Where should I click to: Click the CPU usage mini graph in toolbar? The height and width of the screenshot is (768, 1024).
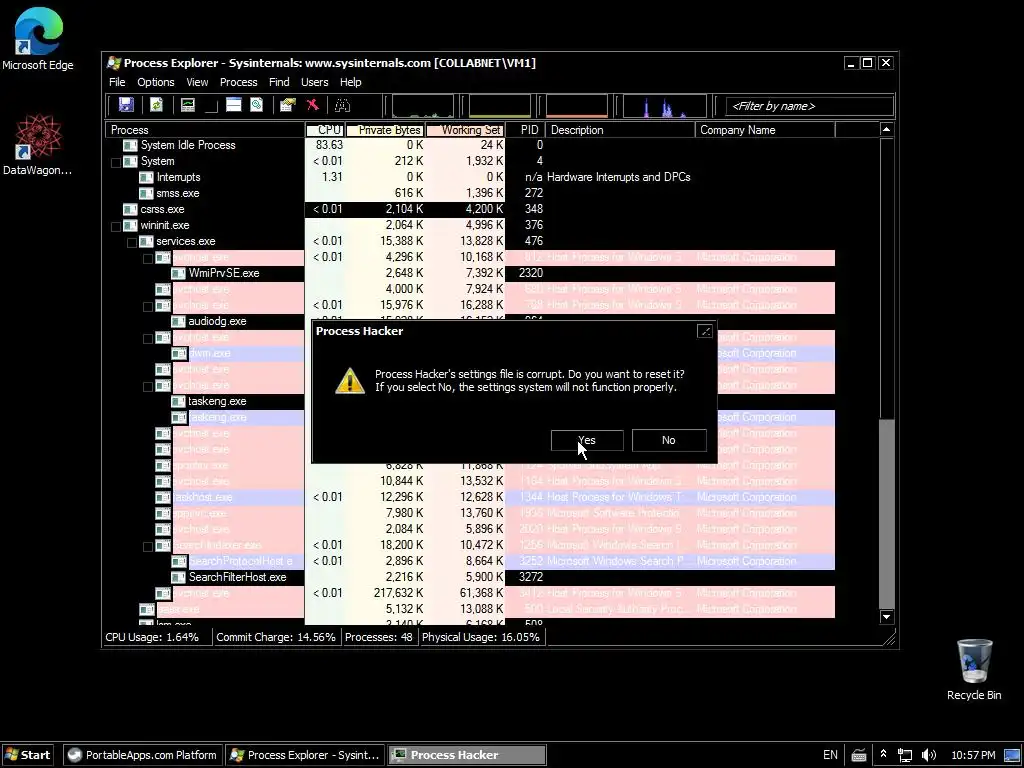point(423,106)
